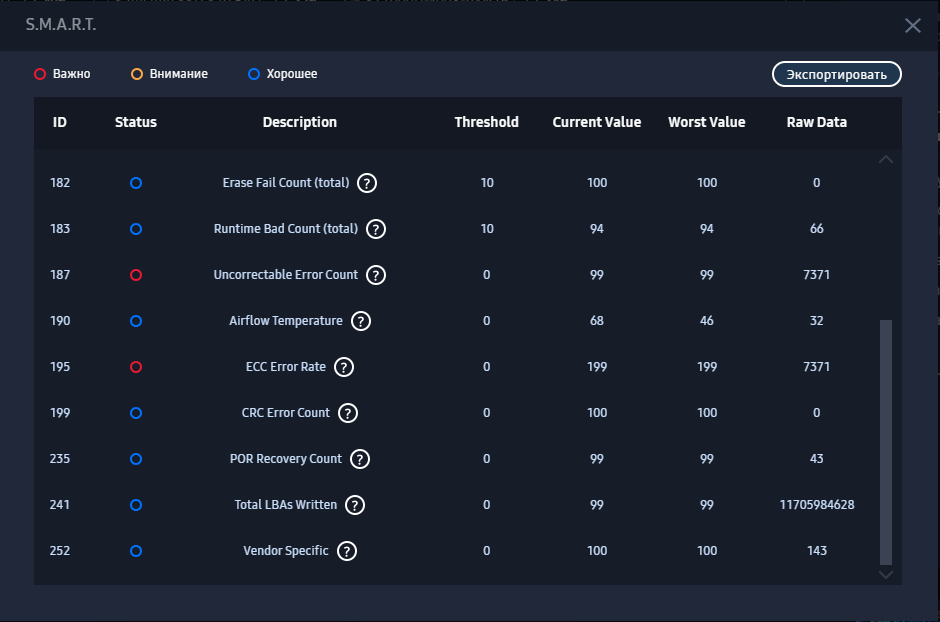Close the S.M.A.R.T. dialog
The image size is (940, 622).
tap(912, 26)
